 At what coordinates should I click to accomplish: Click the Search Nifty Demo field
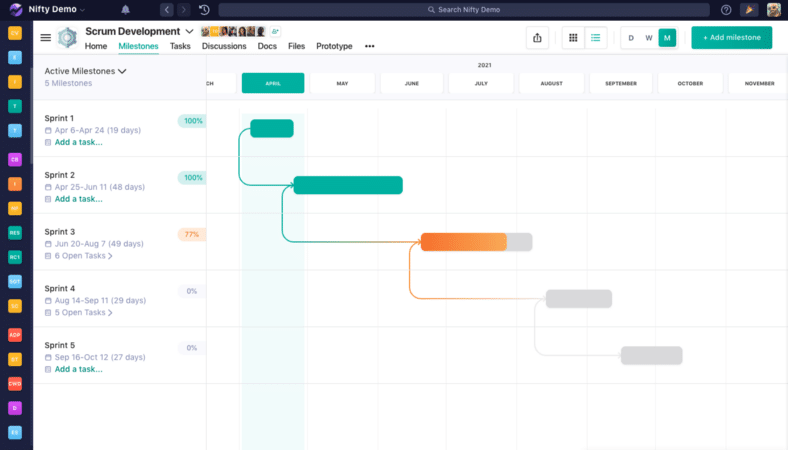pos(464,10)
